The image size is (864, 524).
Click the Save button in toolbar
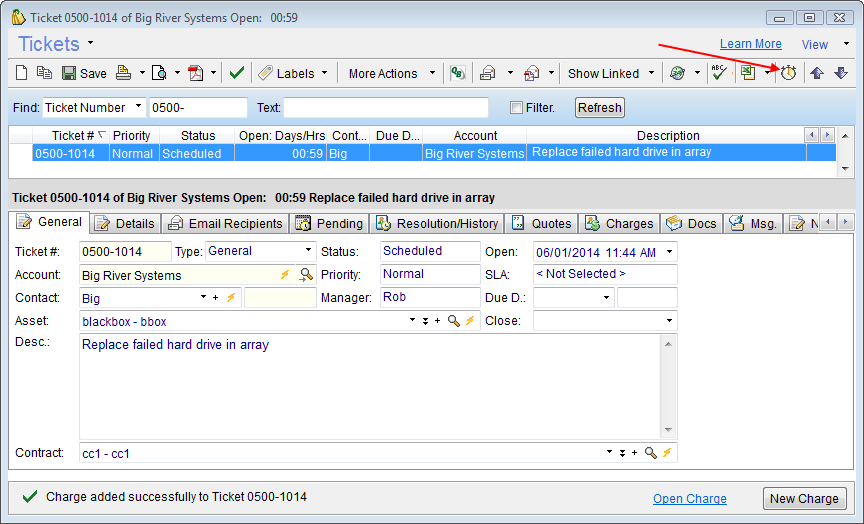pyautogui.click(x=84, y=73)
